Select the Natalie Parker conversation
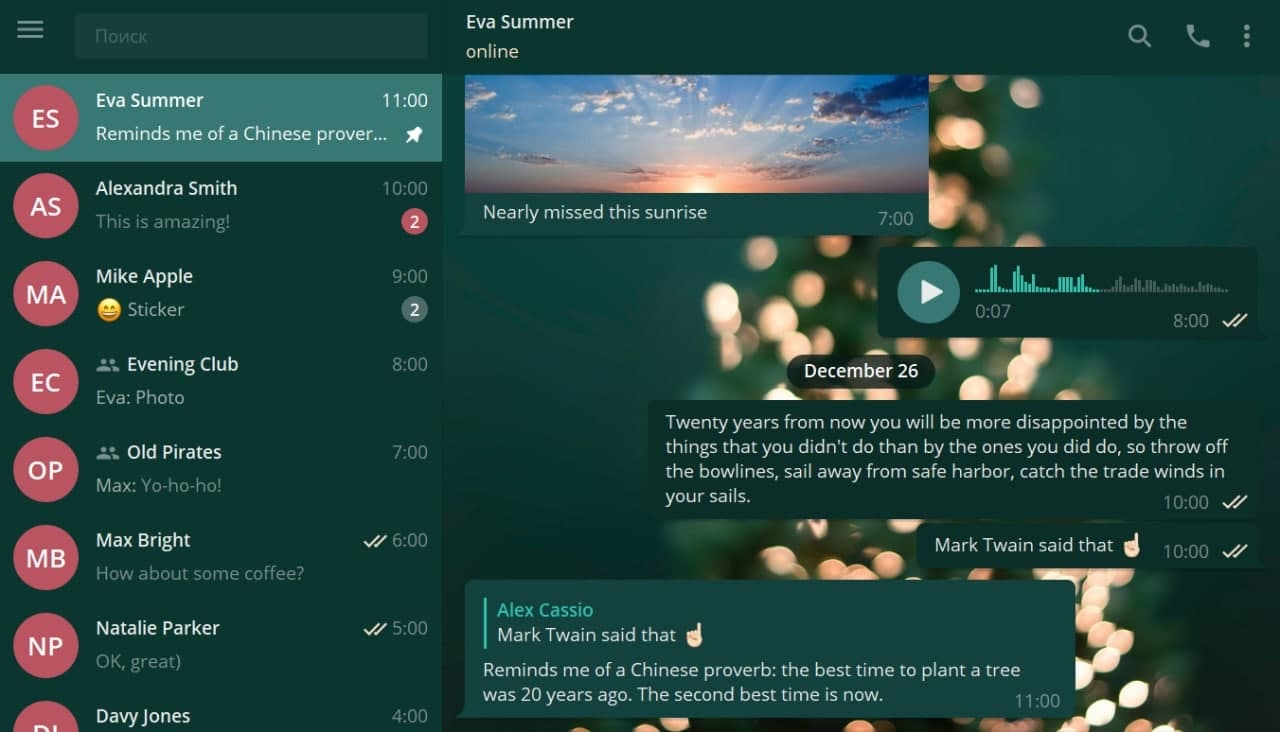This screenshot has height=732, width=1280. tap(221, 646)
